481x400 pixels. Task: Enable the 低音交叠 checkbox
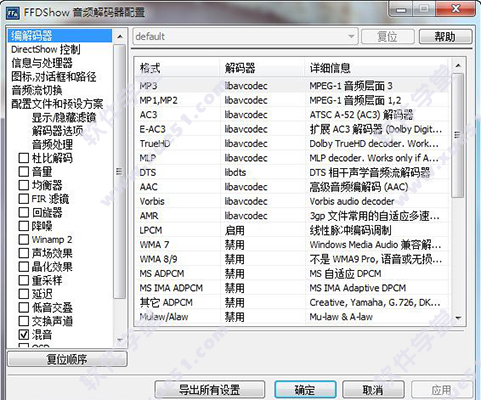click(x=24, y=307)
